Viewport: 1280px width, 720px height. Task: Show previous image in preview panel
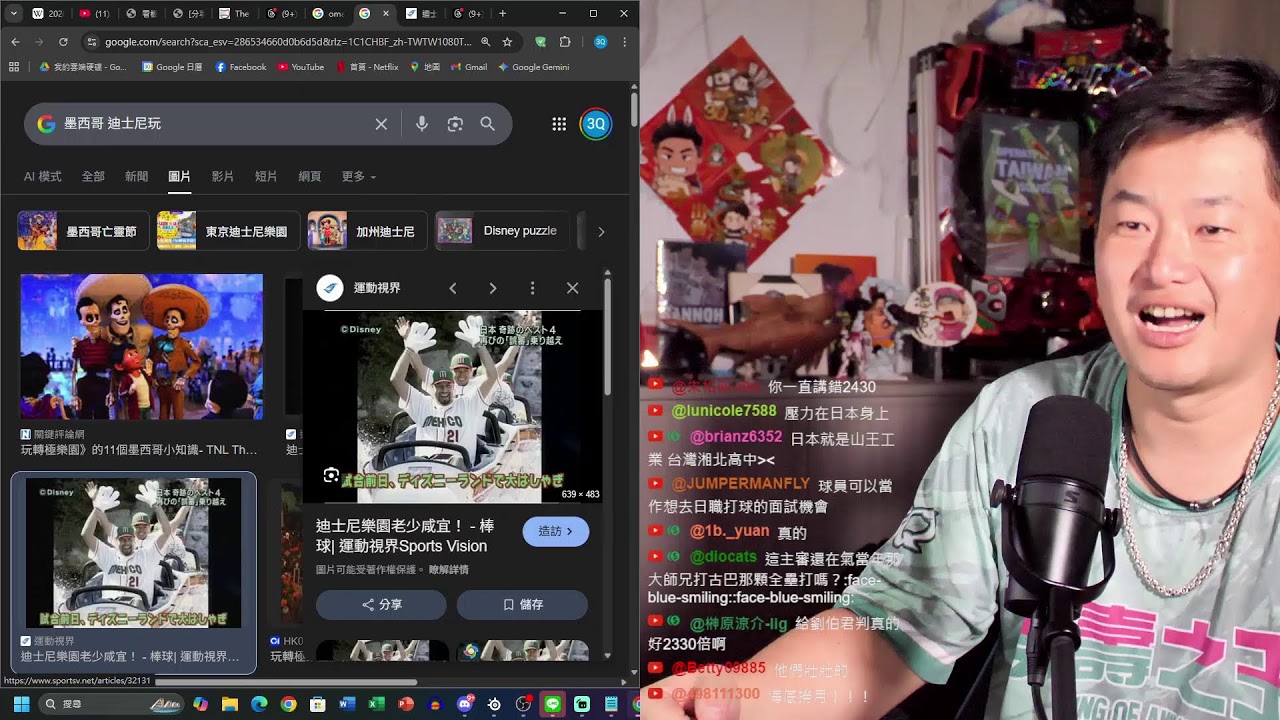(453, 288)
